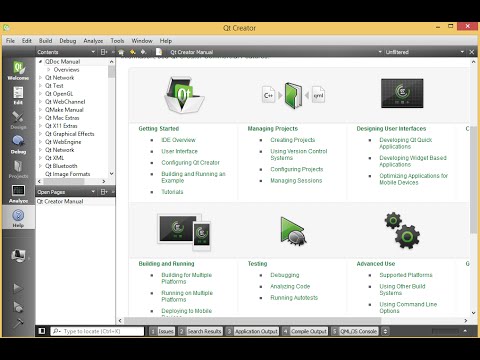The height and width of the screenshot is (360, 480).
Task: Switch to Debug mode
Action: point(18,145)
